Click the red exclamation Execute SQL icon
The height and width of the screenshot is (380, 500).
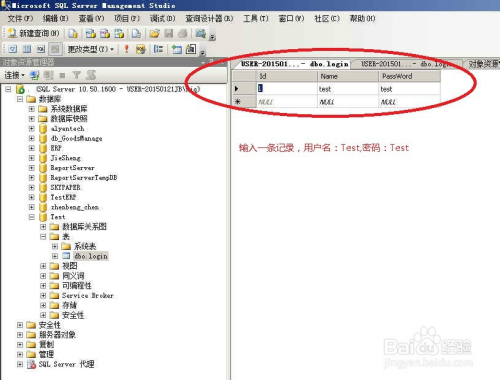point(126,49)
